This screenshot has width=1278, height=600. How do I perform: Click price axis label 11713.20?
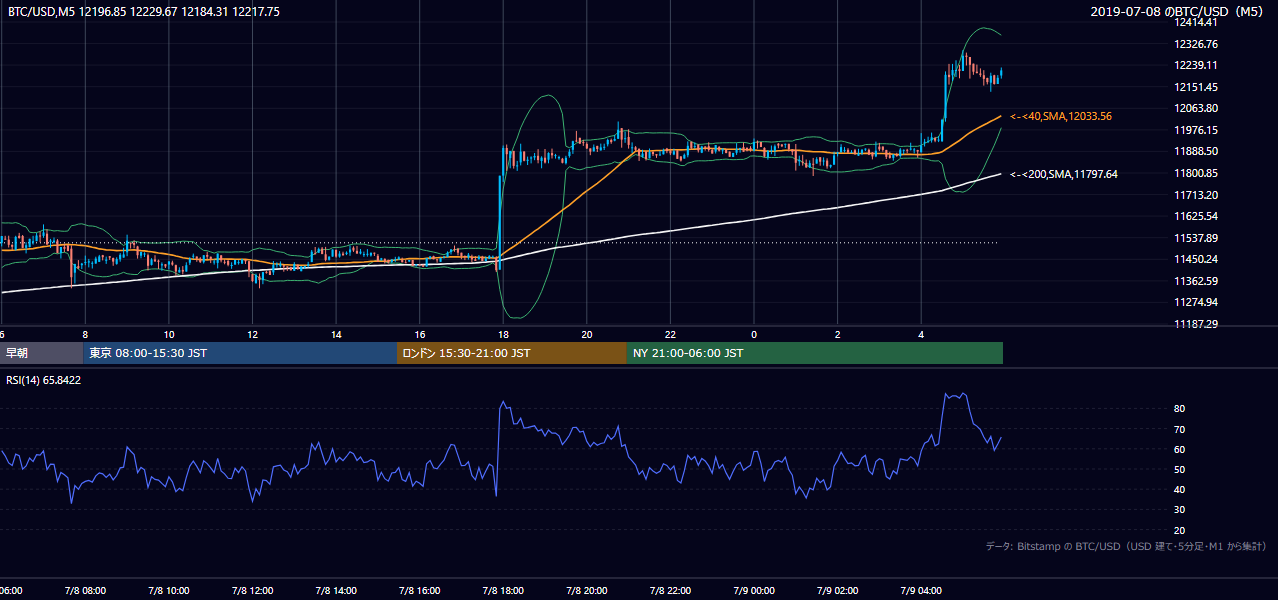[x=1195, y=195]
